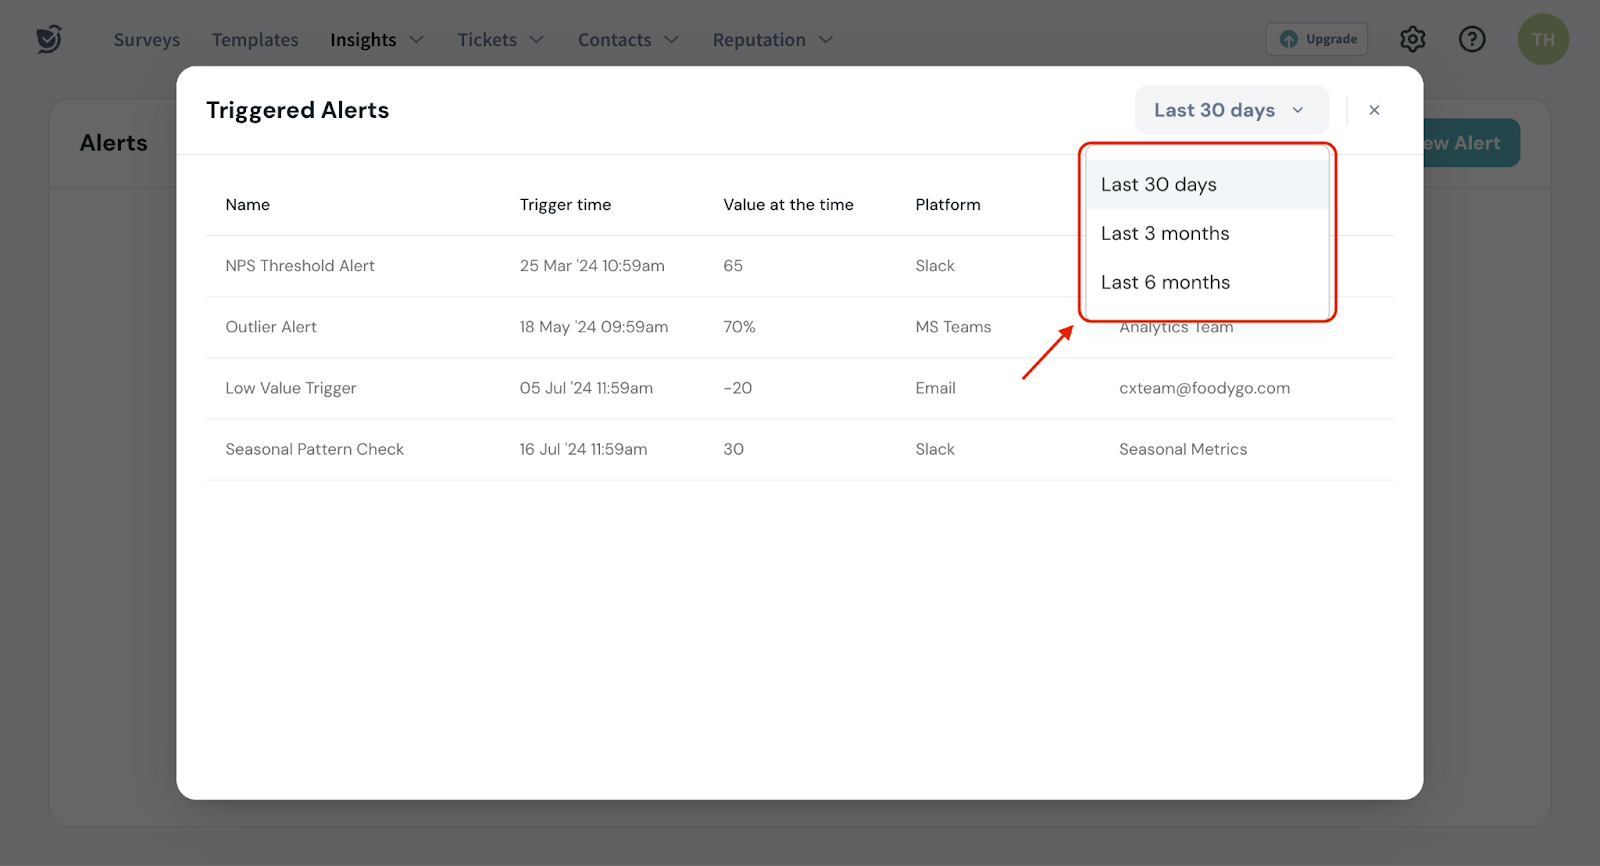Select the NPS Threshold Alert row

[x=300, y=266]
